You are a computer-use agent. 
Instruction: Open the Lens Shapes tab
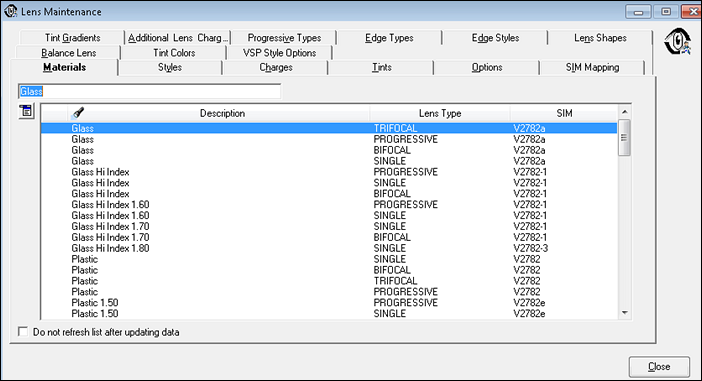pyautogui.click(x=600, y=38)
